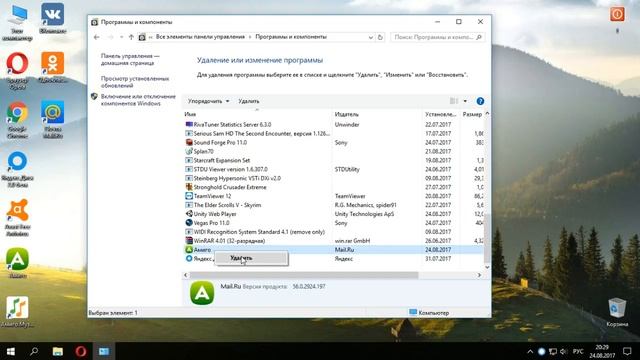The width and height of the screenshot is (640, 360).
Task: Open the Odnoklassniki desktop shortcut
Action: pos(52,67)
